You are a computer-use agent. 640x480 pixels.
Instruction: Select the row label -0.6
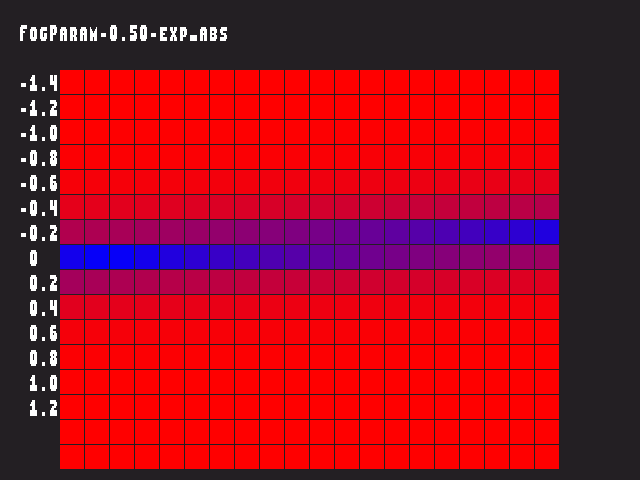pyautogui.click(x=39, y=183)
